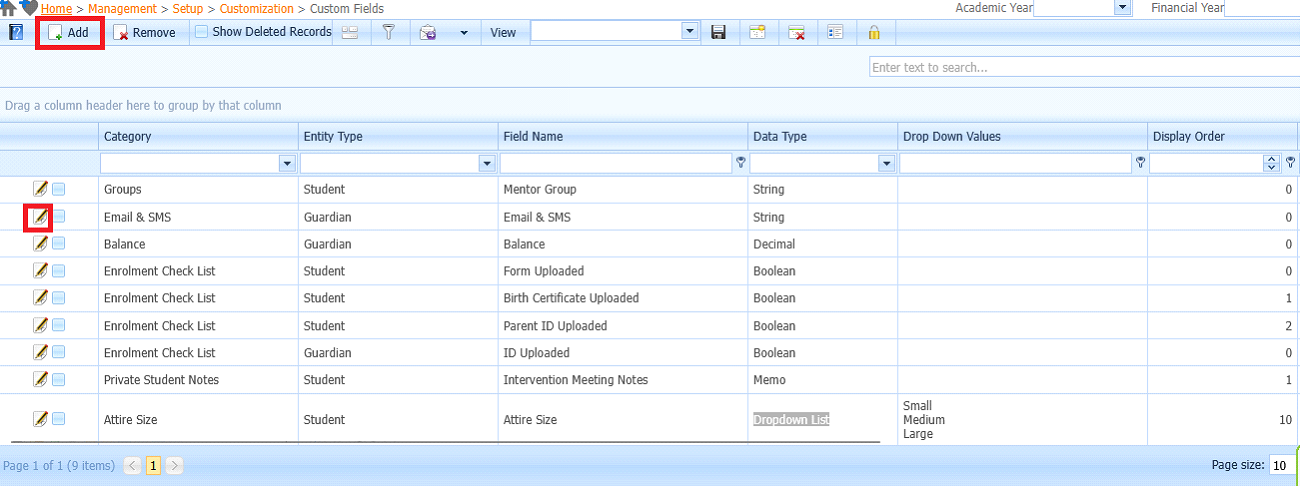
Task: Click the group panel icon beside Show Deleted Records
Action: [x=350, y=32]
